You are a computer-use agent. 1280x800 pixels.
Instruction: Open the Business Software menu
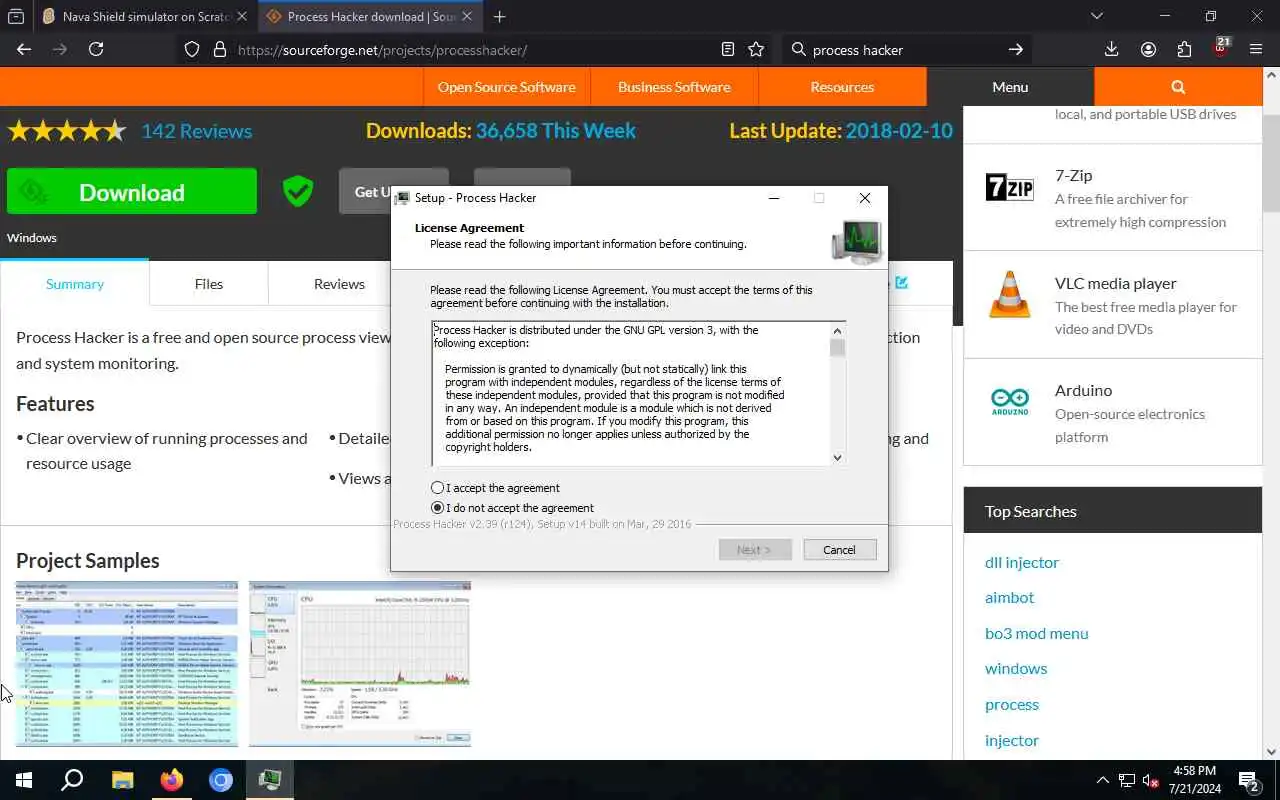pos(674,87)
